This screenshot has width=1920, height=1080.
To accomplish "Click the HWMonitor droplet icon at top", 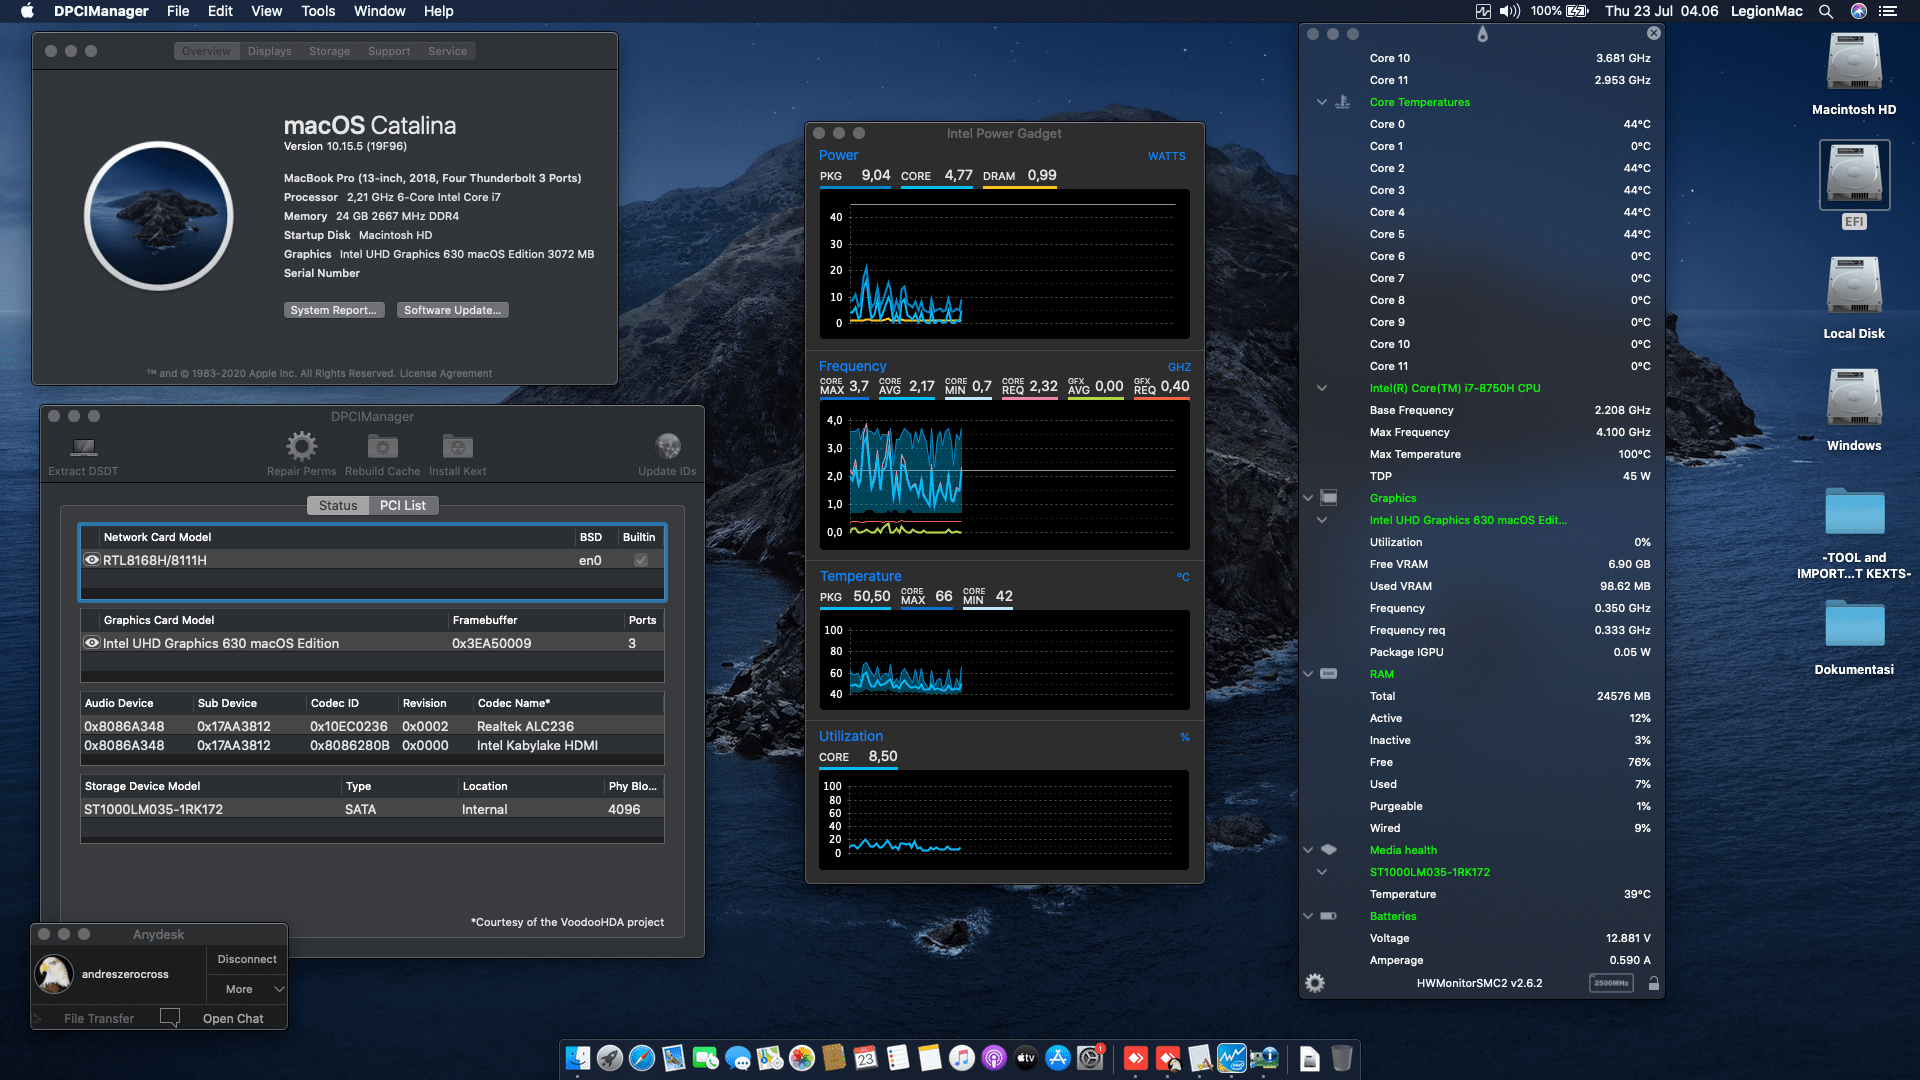I will [1482, 34].
